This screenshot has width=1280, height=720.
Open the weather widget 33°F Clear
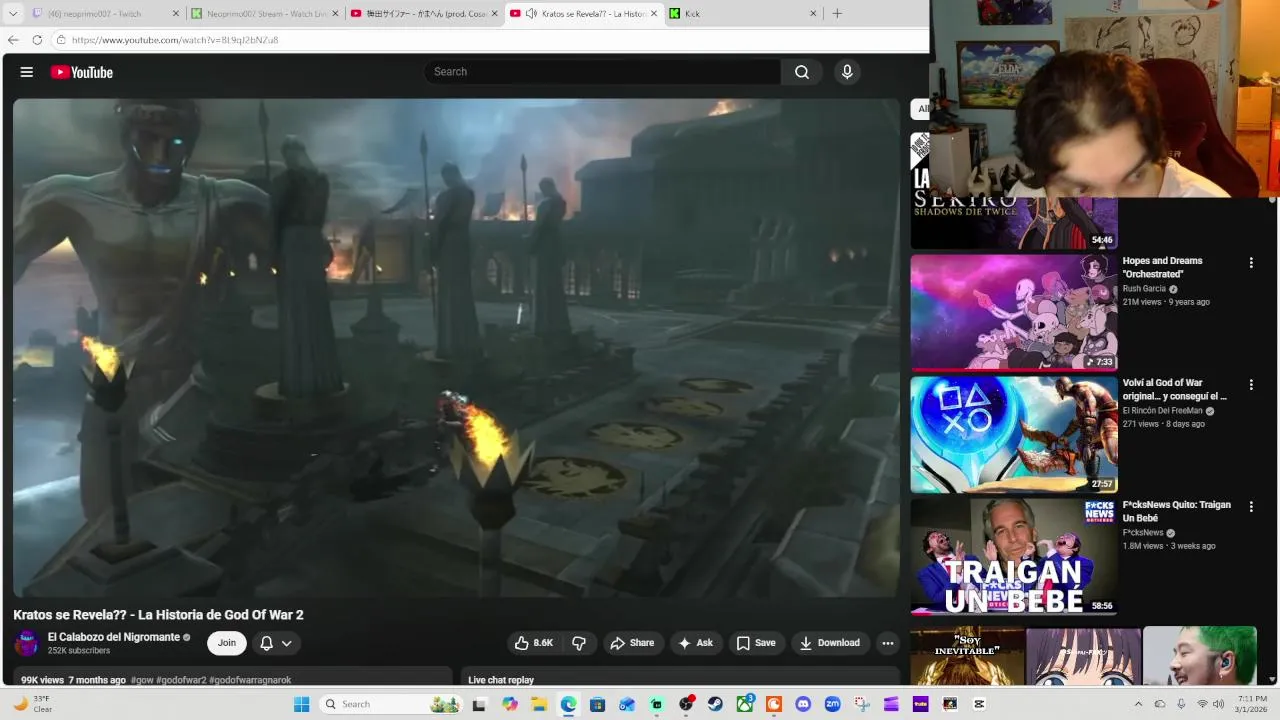click(32, 704)
